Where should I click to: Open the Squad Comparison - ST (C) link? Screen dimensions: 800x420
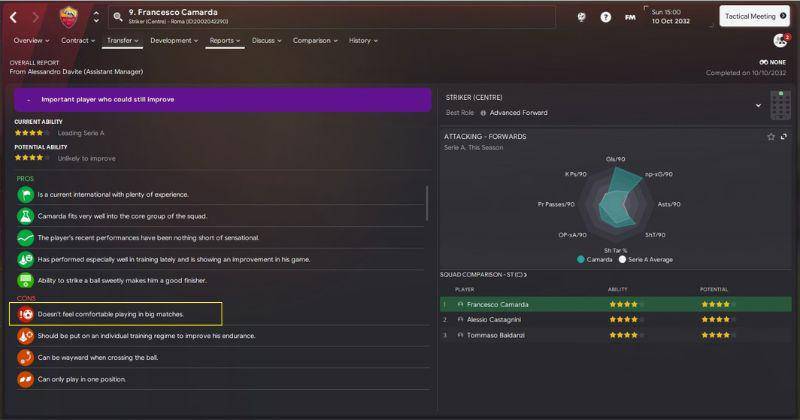tap(483, 275)
